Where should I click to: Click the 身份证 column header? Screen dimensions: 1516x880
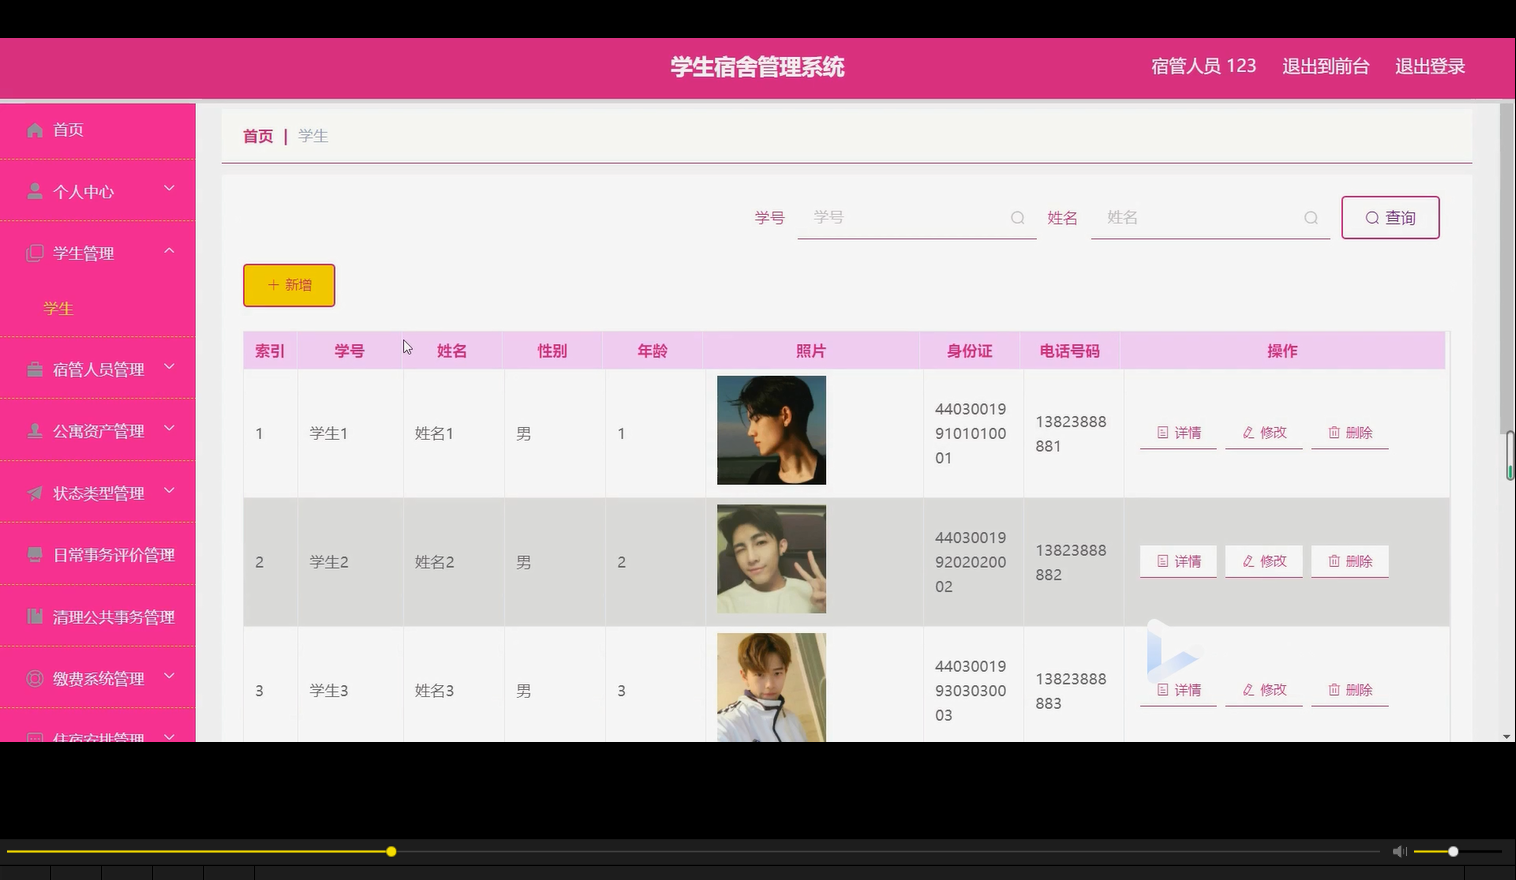click(970, 351)
